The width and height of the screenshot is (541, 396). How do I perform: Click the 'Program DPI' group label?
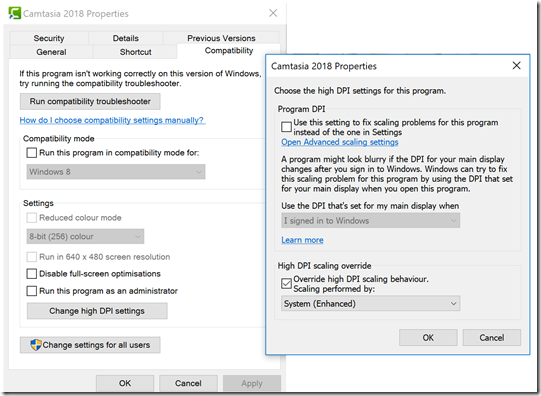tap(302, 109)
